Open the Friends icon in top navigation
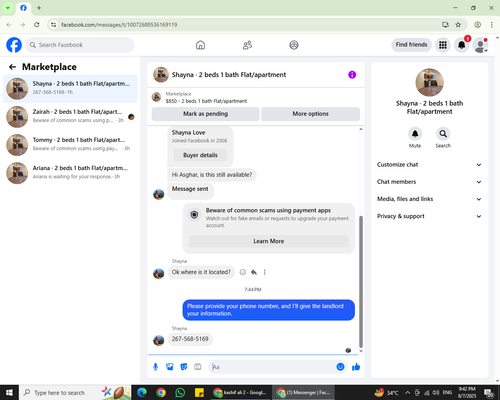This screenshot has height=400, width=500. (247, 45)
